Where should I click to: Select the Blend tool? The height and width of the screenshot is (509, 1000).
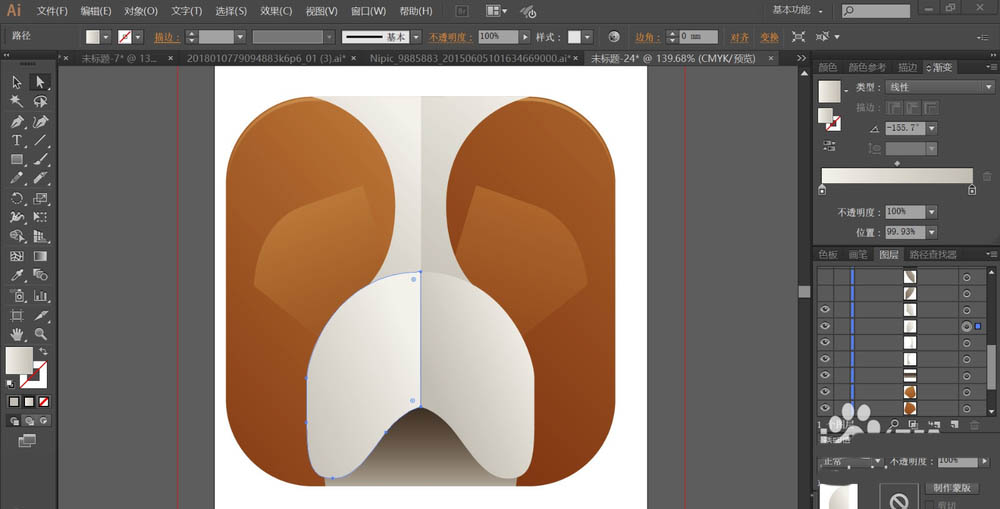[40, 275]
